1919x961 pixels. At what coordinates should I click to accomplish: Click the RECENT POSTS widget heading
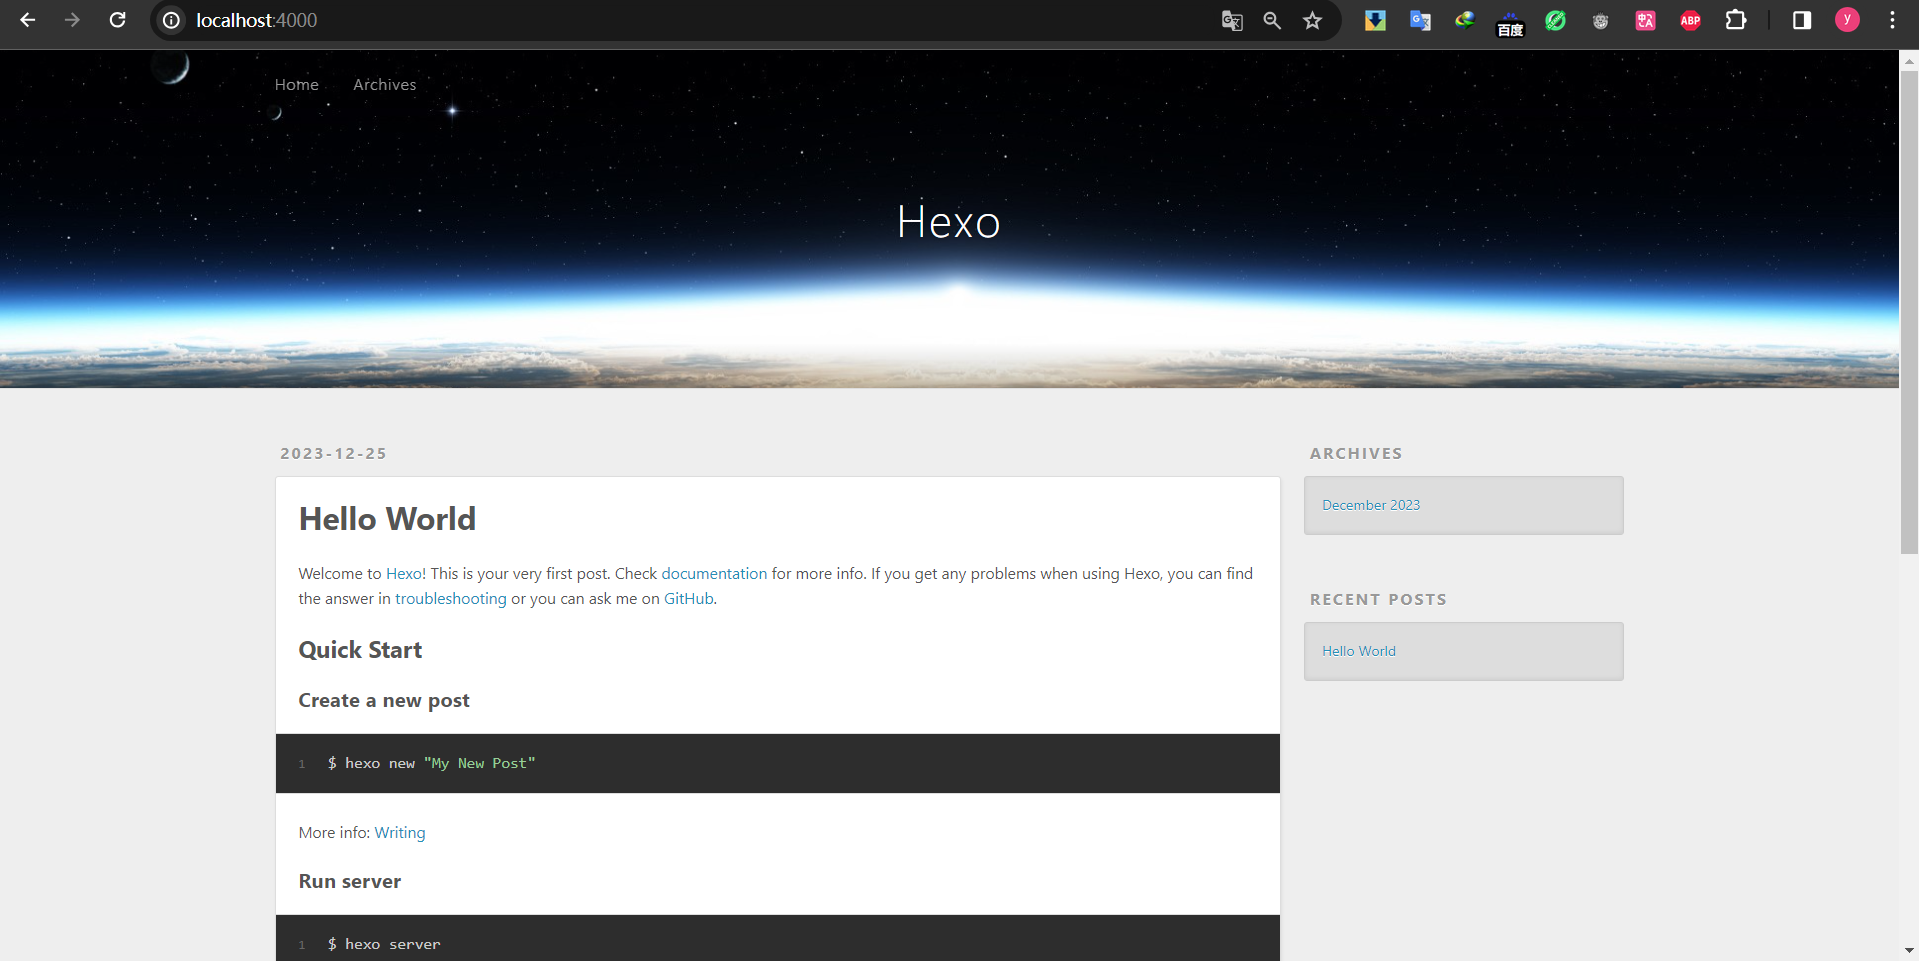click(x=1378, y=600)
